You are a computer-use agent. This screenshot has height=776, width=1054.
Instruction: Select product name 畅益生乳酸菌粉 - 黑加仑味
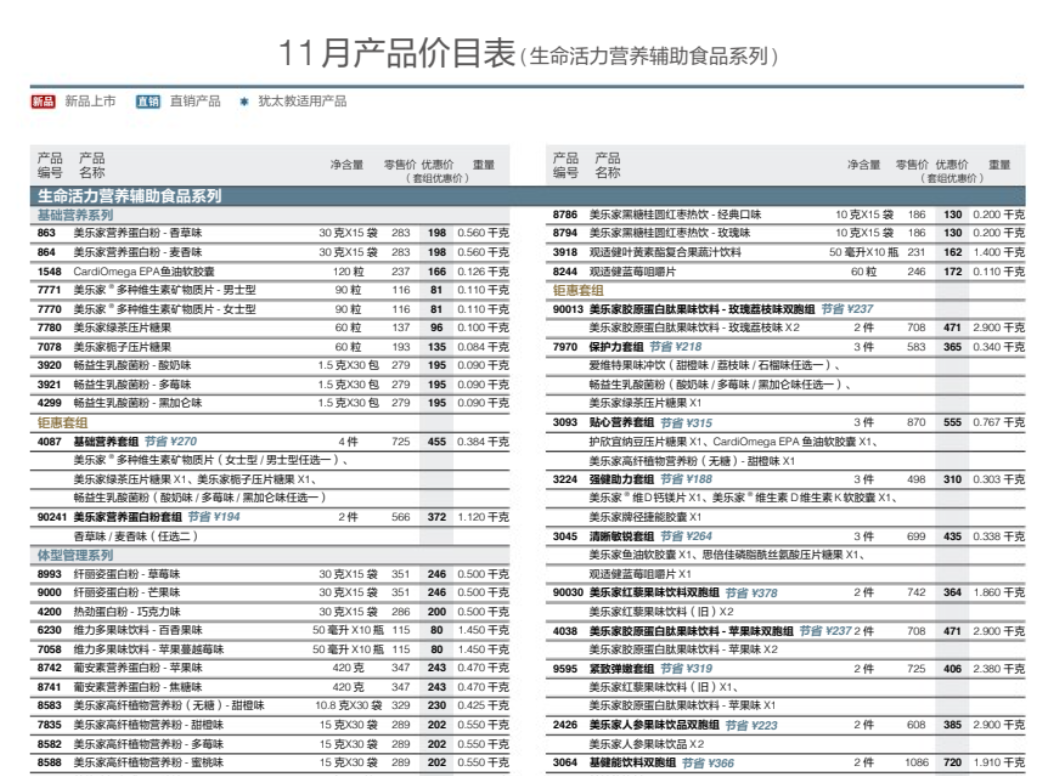click(138, 403)
